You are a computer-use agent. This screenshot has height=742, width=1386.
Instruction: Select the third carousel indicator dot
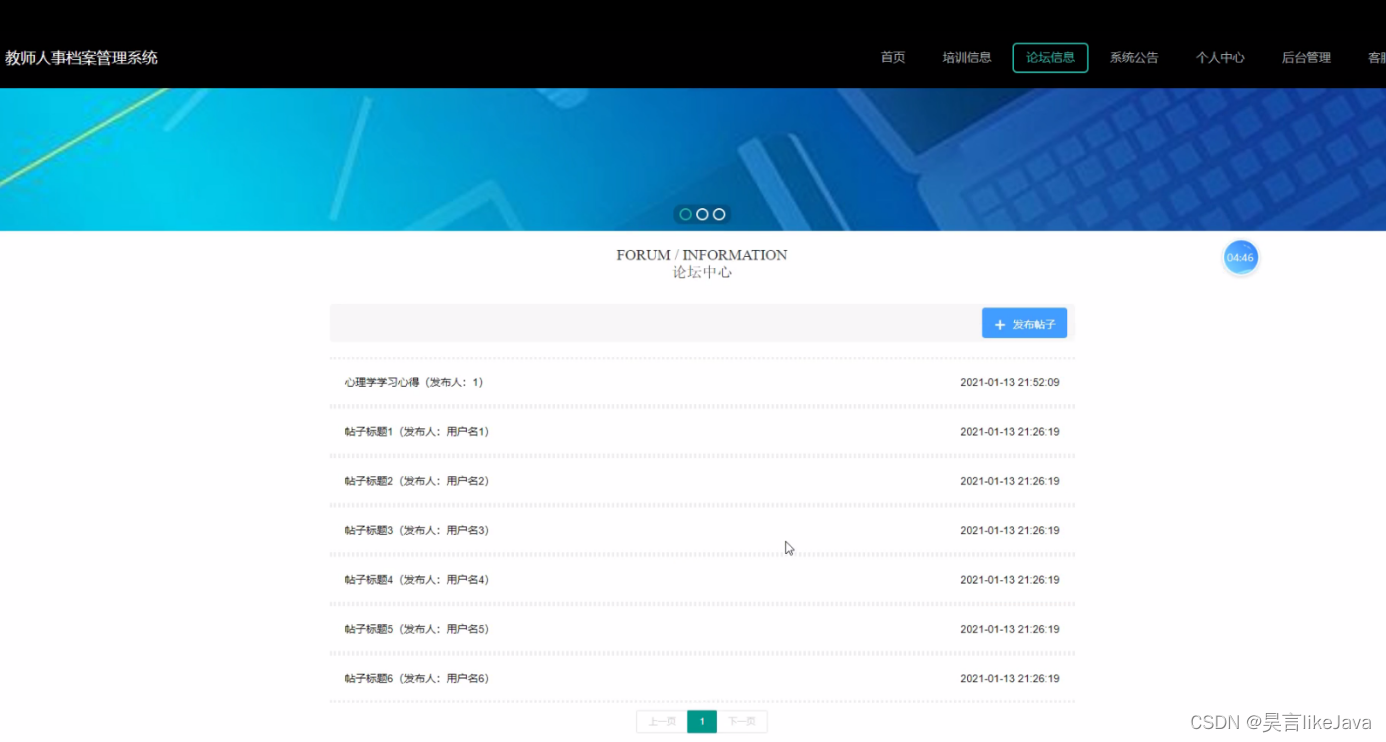(719, 214)
